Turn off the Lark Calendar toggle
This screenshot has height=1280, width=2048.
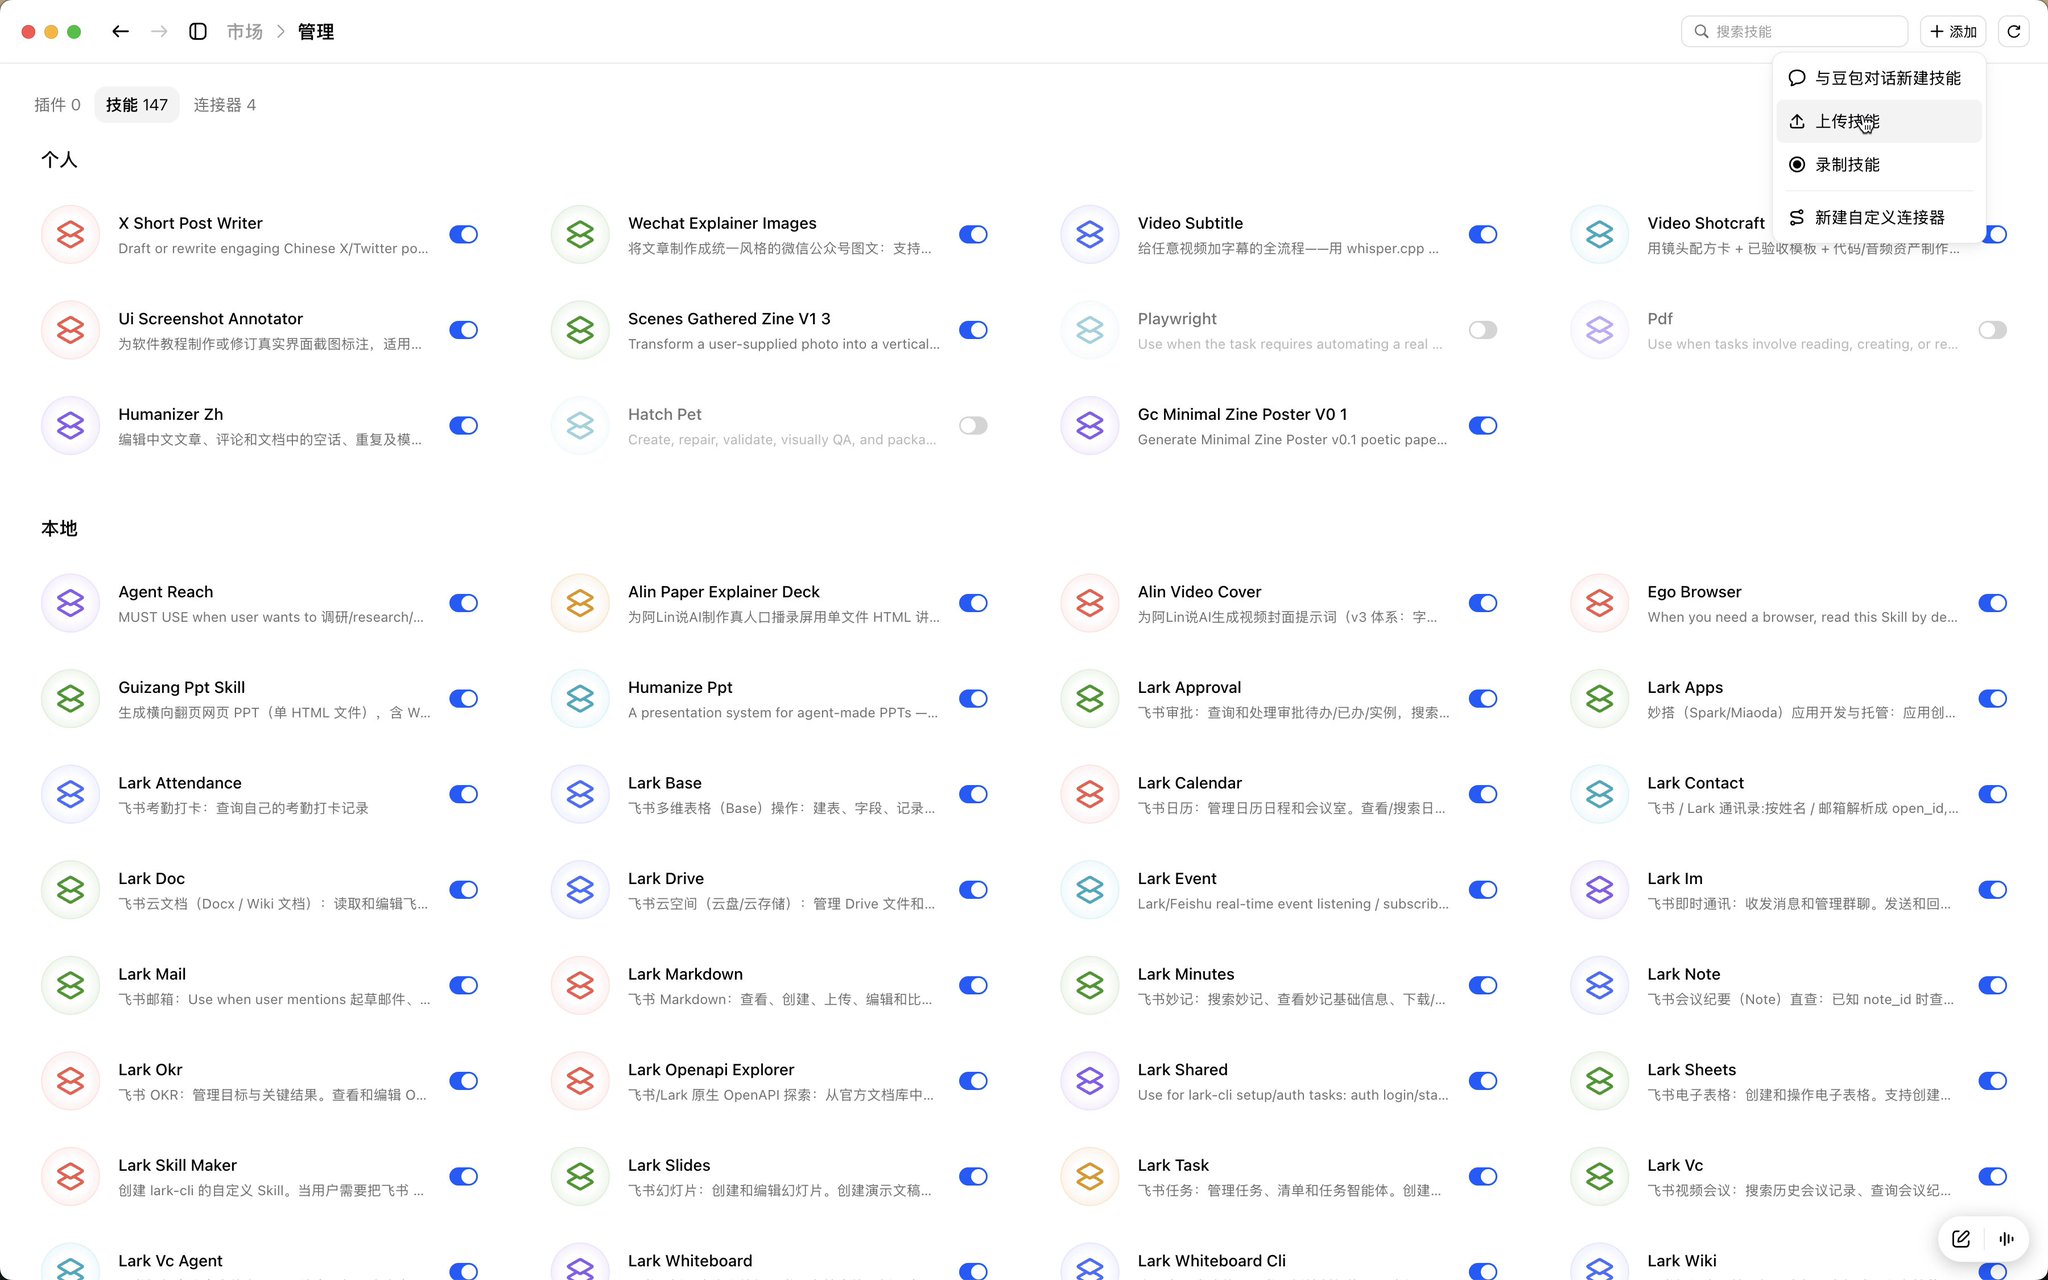[1483, 794]
